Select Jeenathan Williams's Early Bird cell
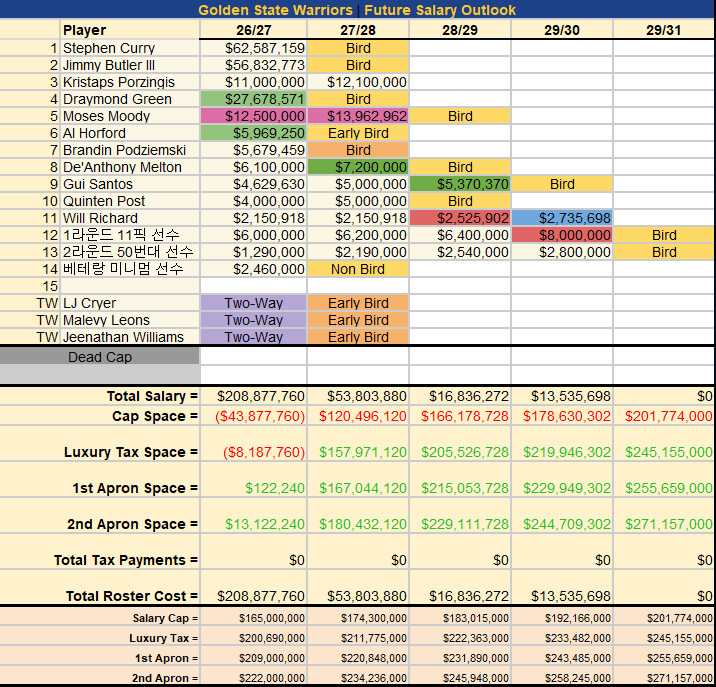The image size is (716, 687). pos(358,337)
